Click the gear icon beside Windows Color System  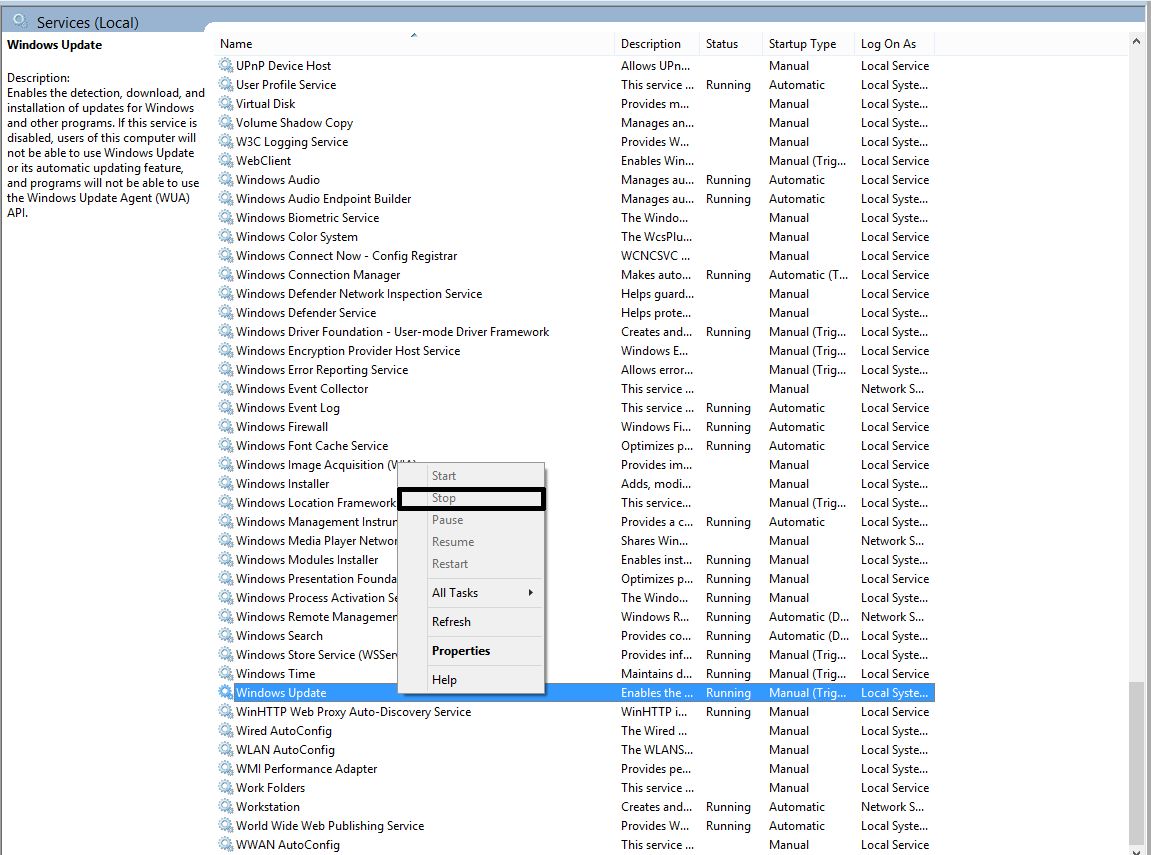tap(225, 236)
